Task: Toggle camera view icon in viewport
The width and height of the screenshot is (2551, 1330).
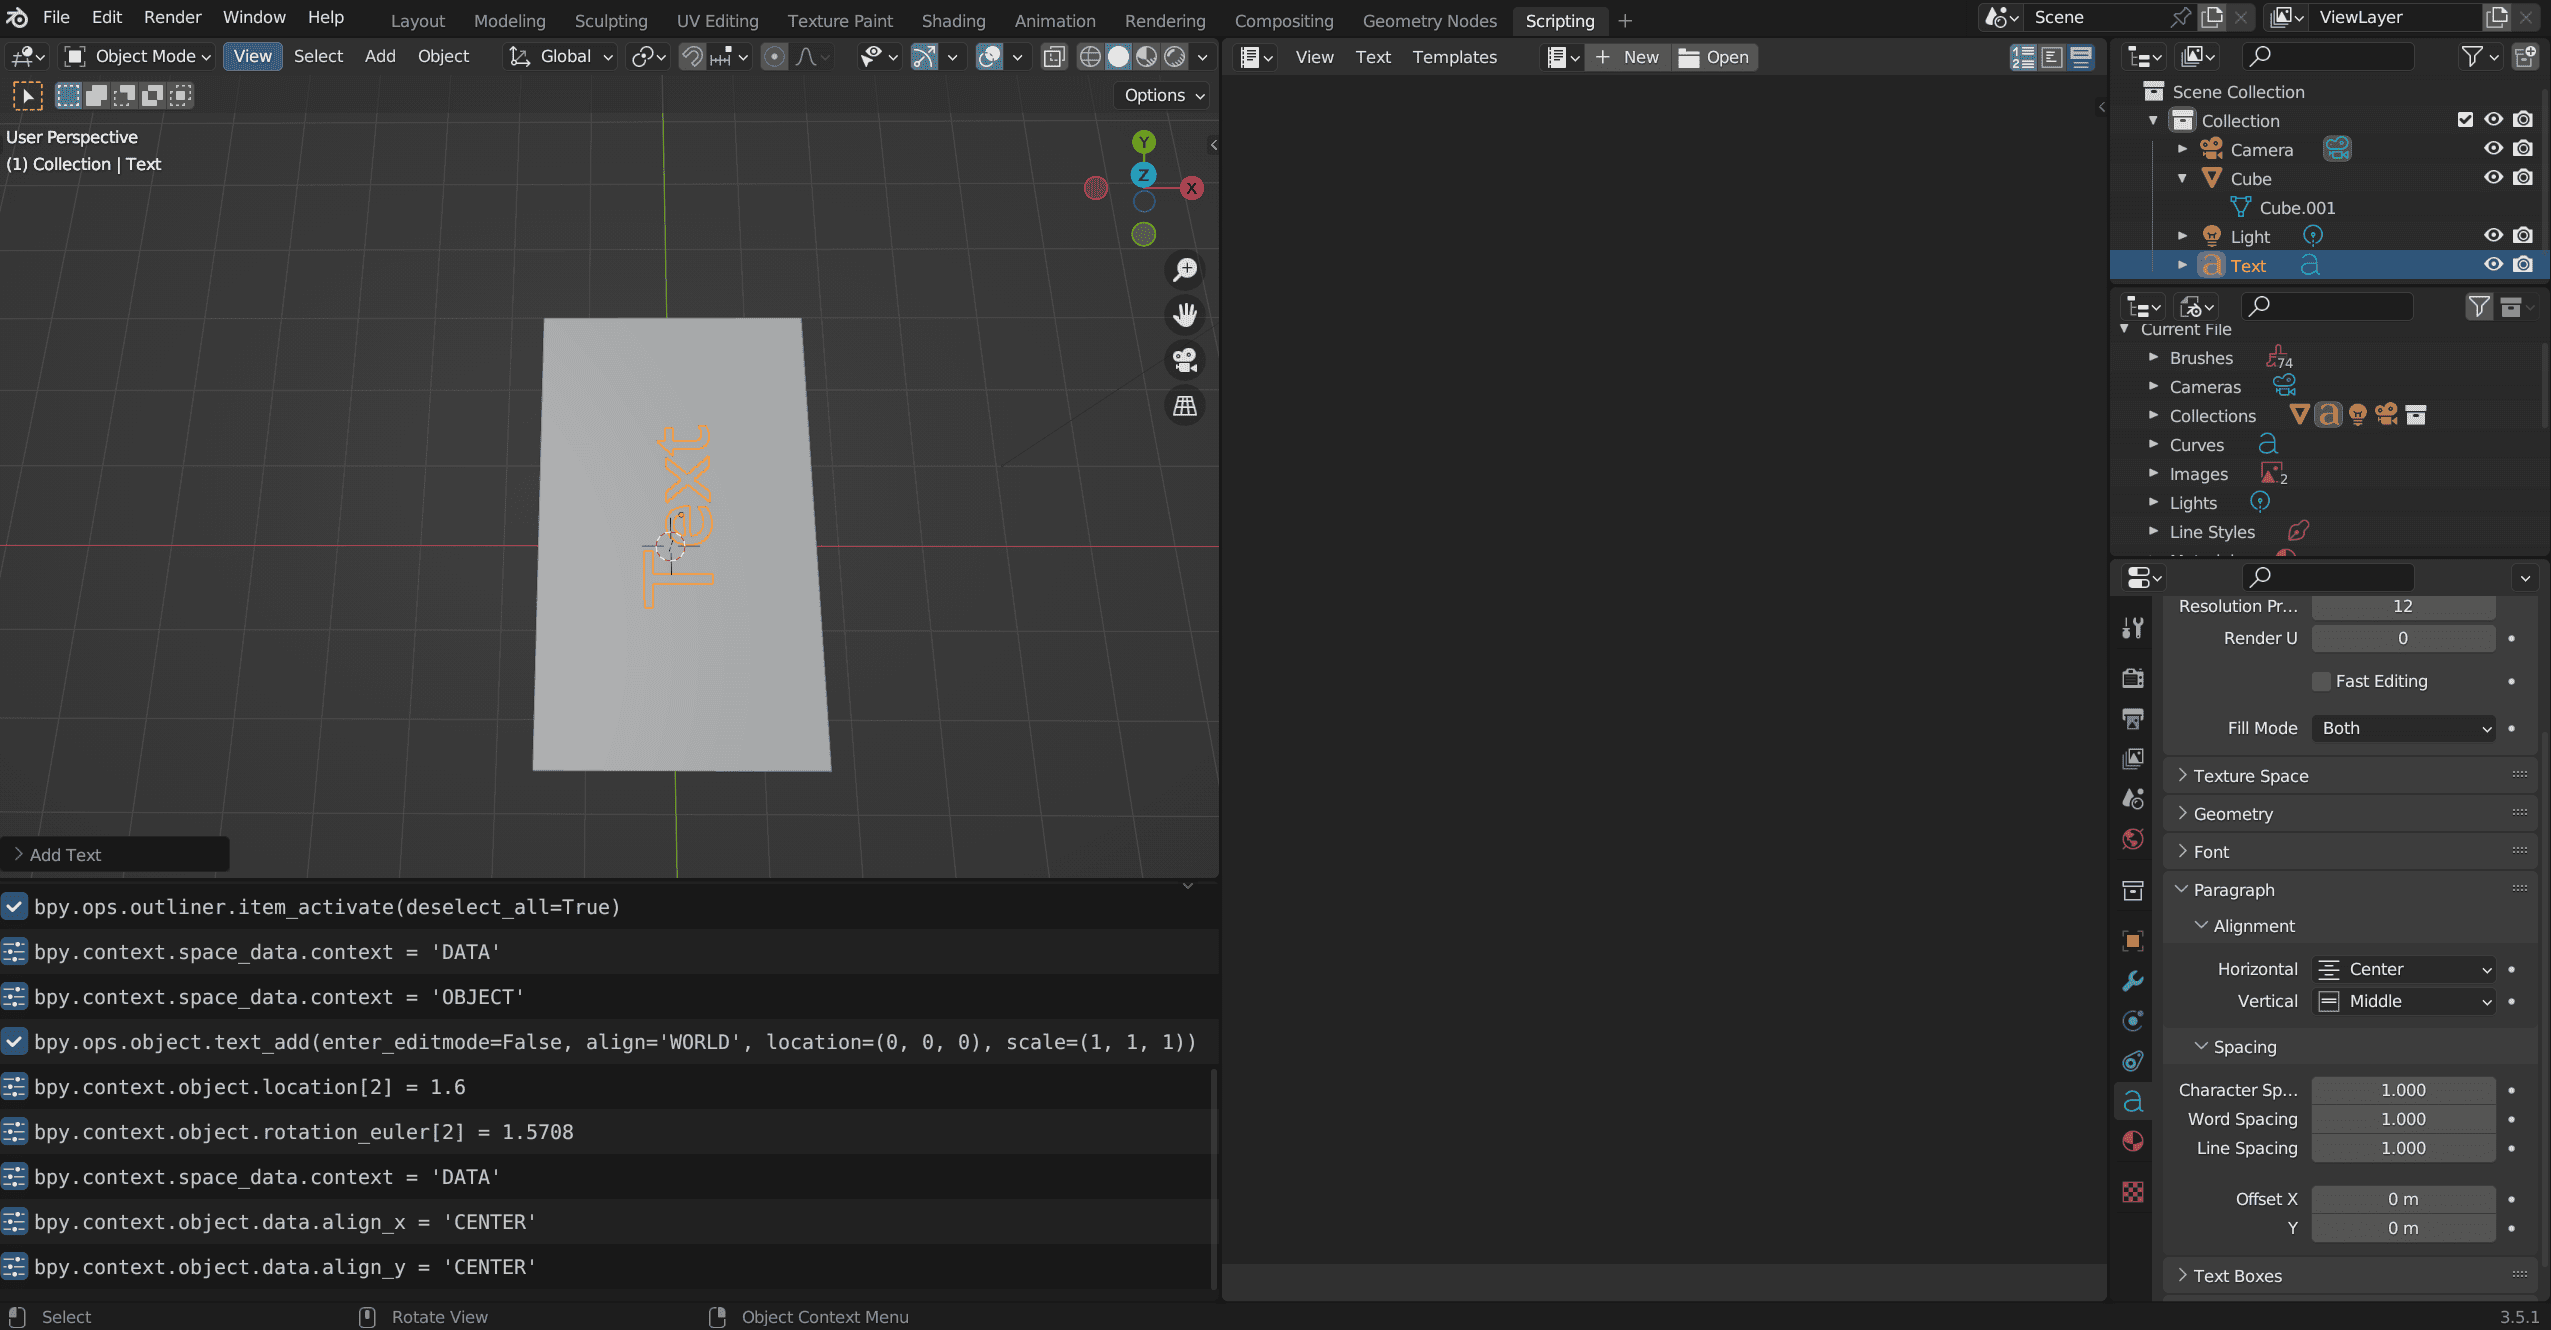Action: click(1185, 360)
